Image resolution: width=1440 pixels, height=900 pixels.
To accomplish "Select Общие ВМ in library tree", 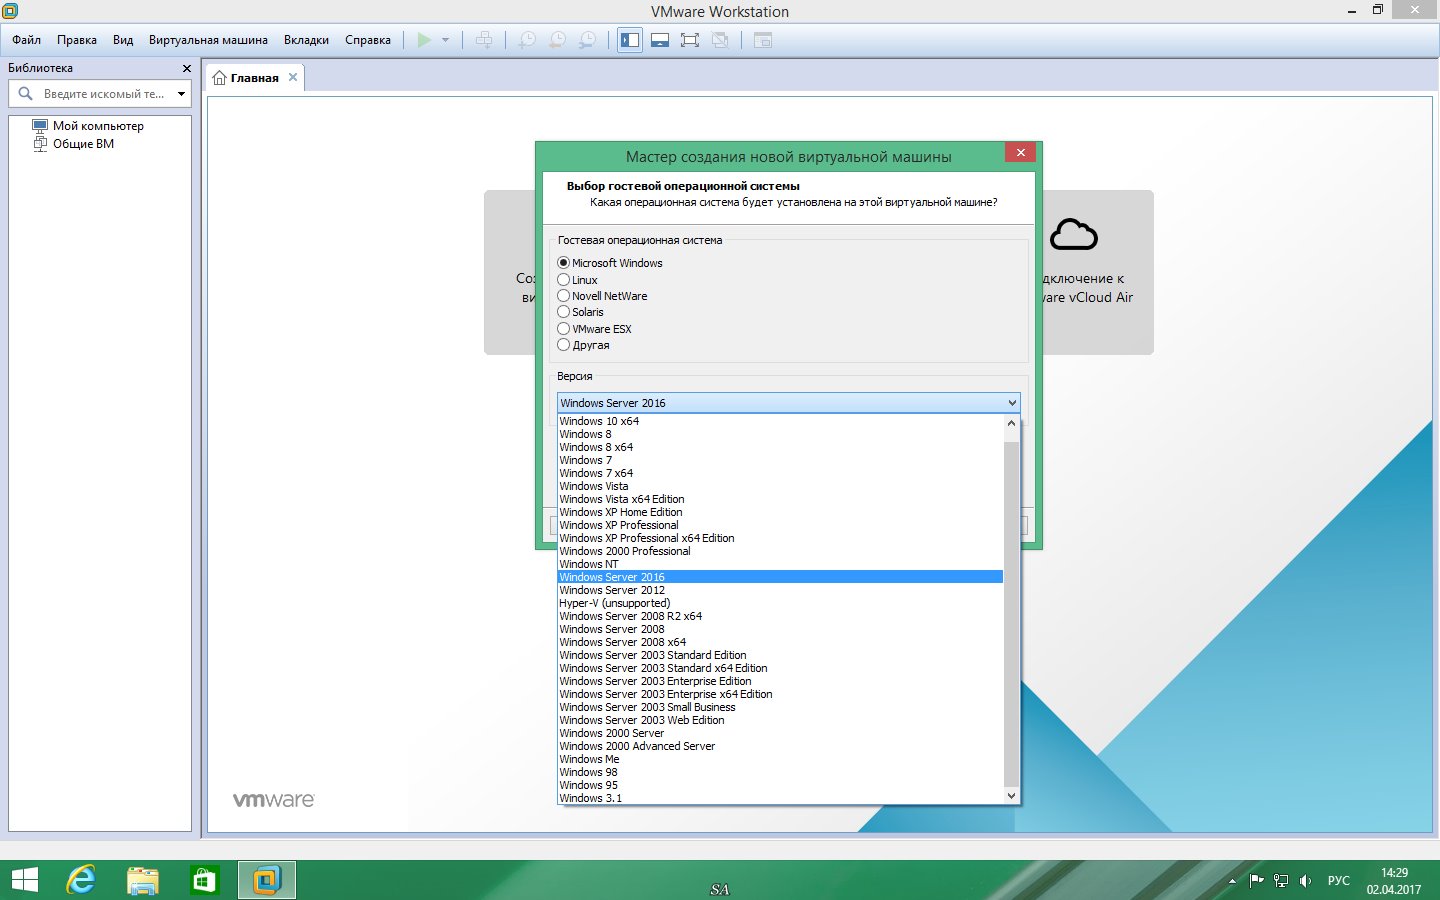I will point(73,144).
